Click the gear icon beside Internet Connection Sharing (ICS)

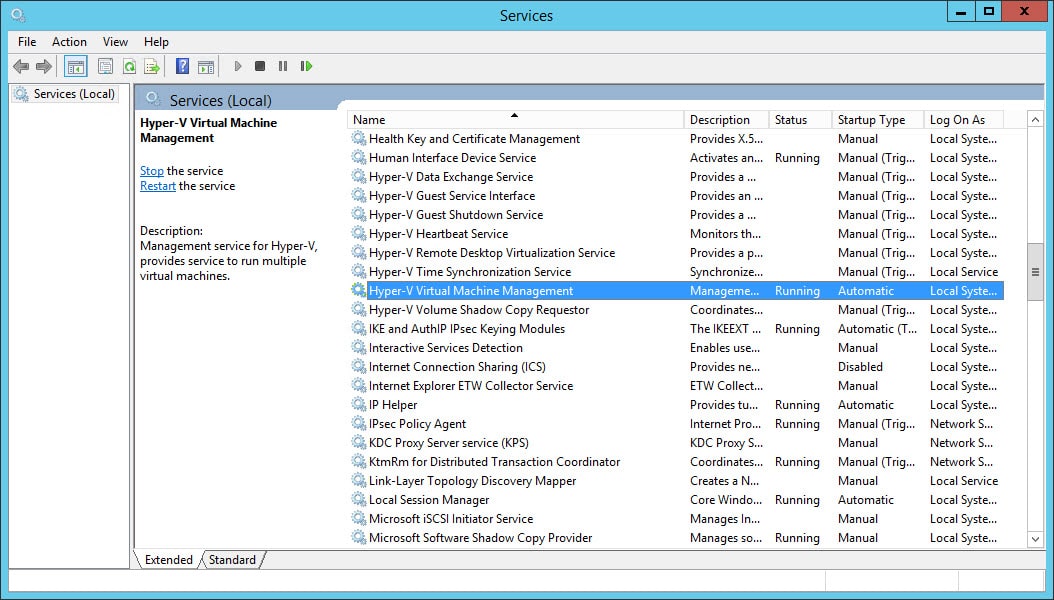(x=359, y=367)
